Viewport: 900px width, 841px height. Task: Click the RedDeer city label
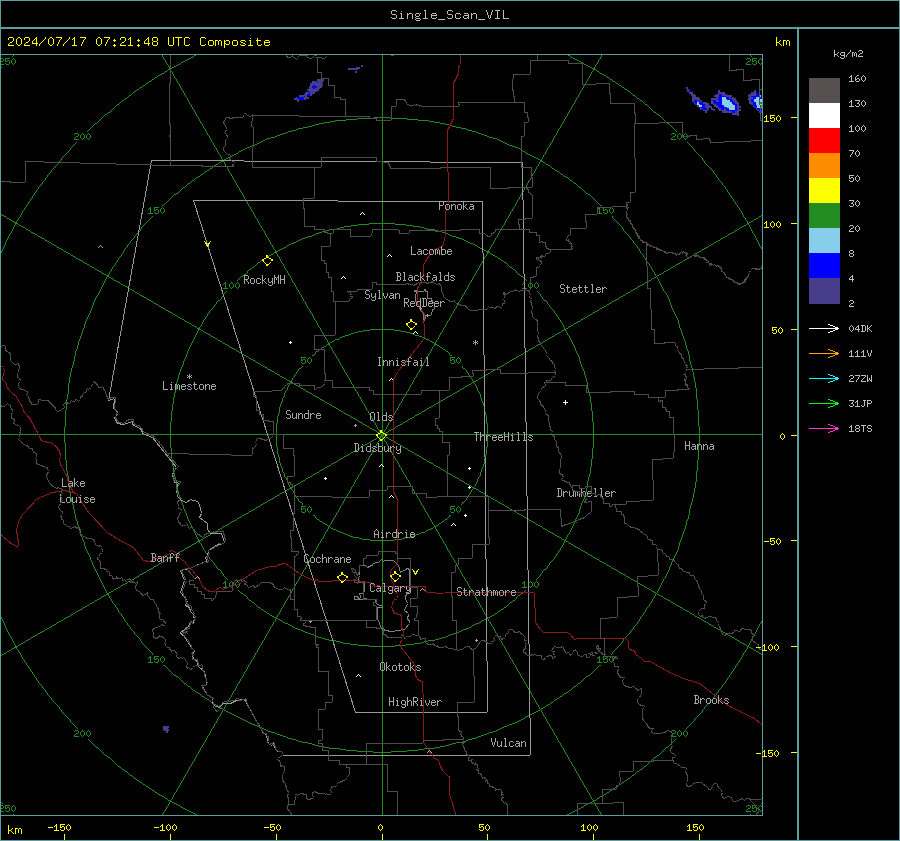tap(424, 303)
